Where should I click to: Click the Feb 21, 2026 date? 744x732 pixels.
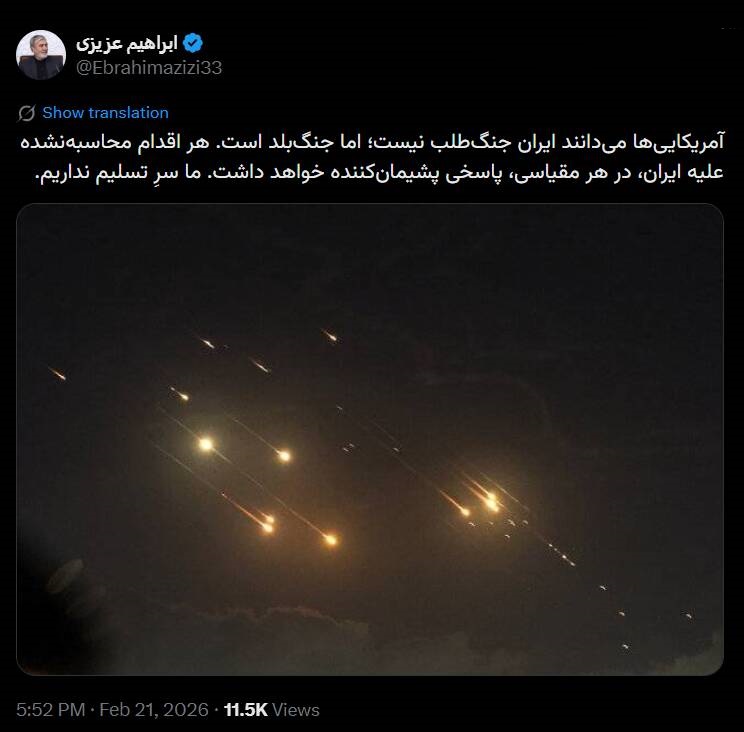coord(154,710)
